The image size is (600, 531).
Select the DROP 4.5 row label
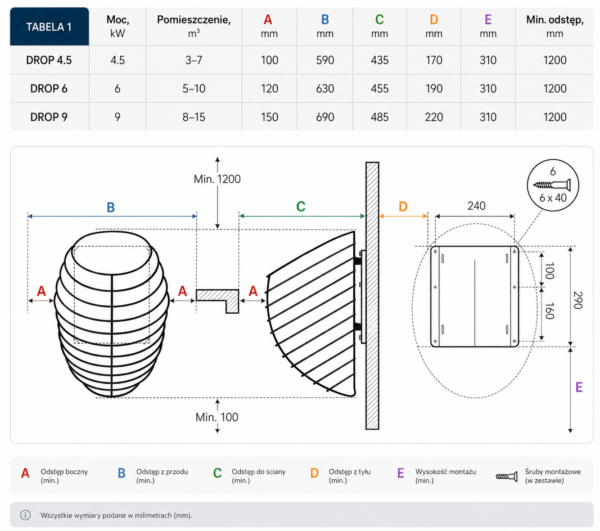pyautogui.click(x=49, y=60)
